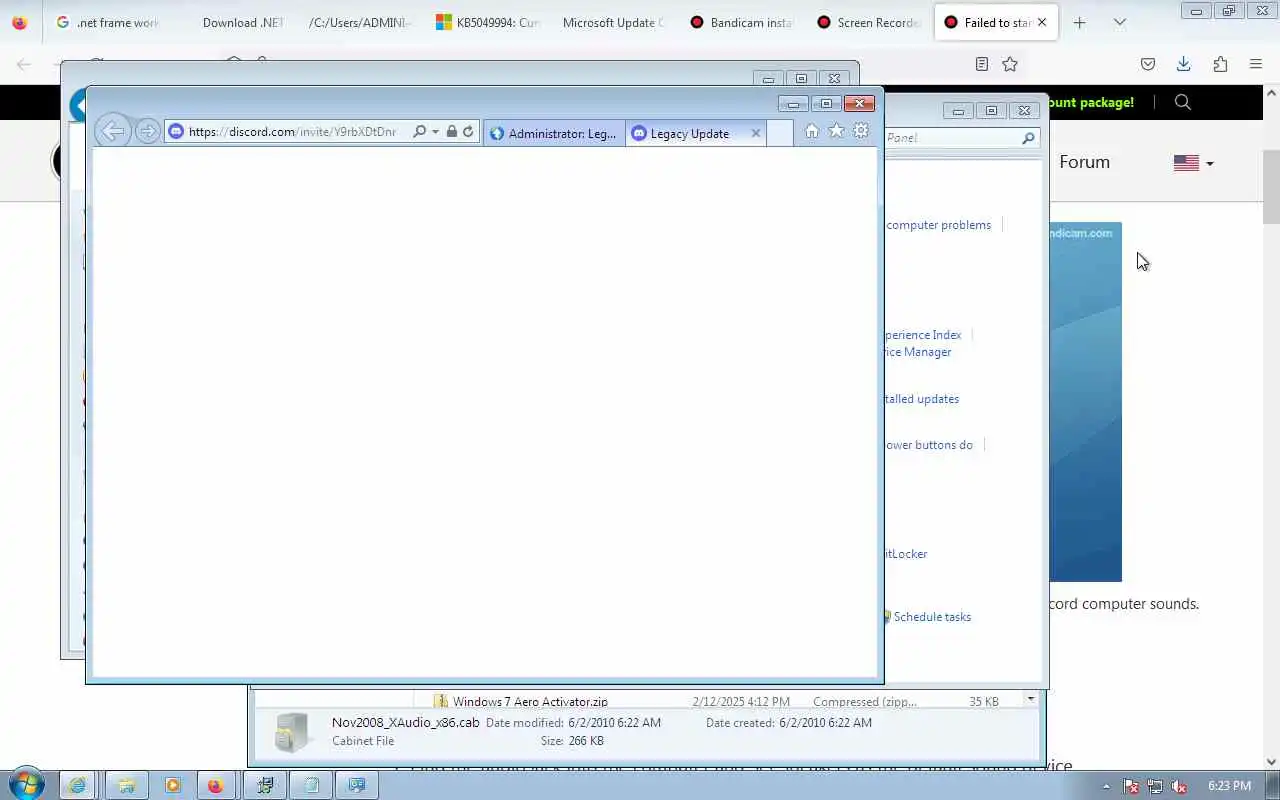Open the Forum link on Bandicam site

pos(1084,162)
